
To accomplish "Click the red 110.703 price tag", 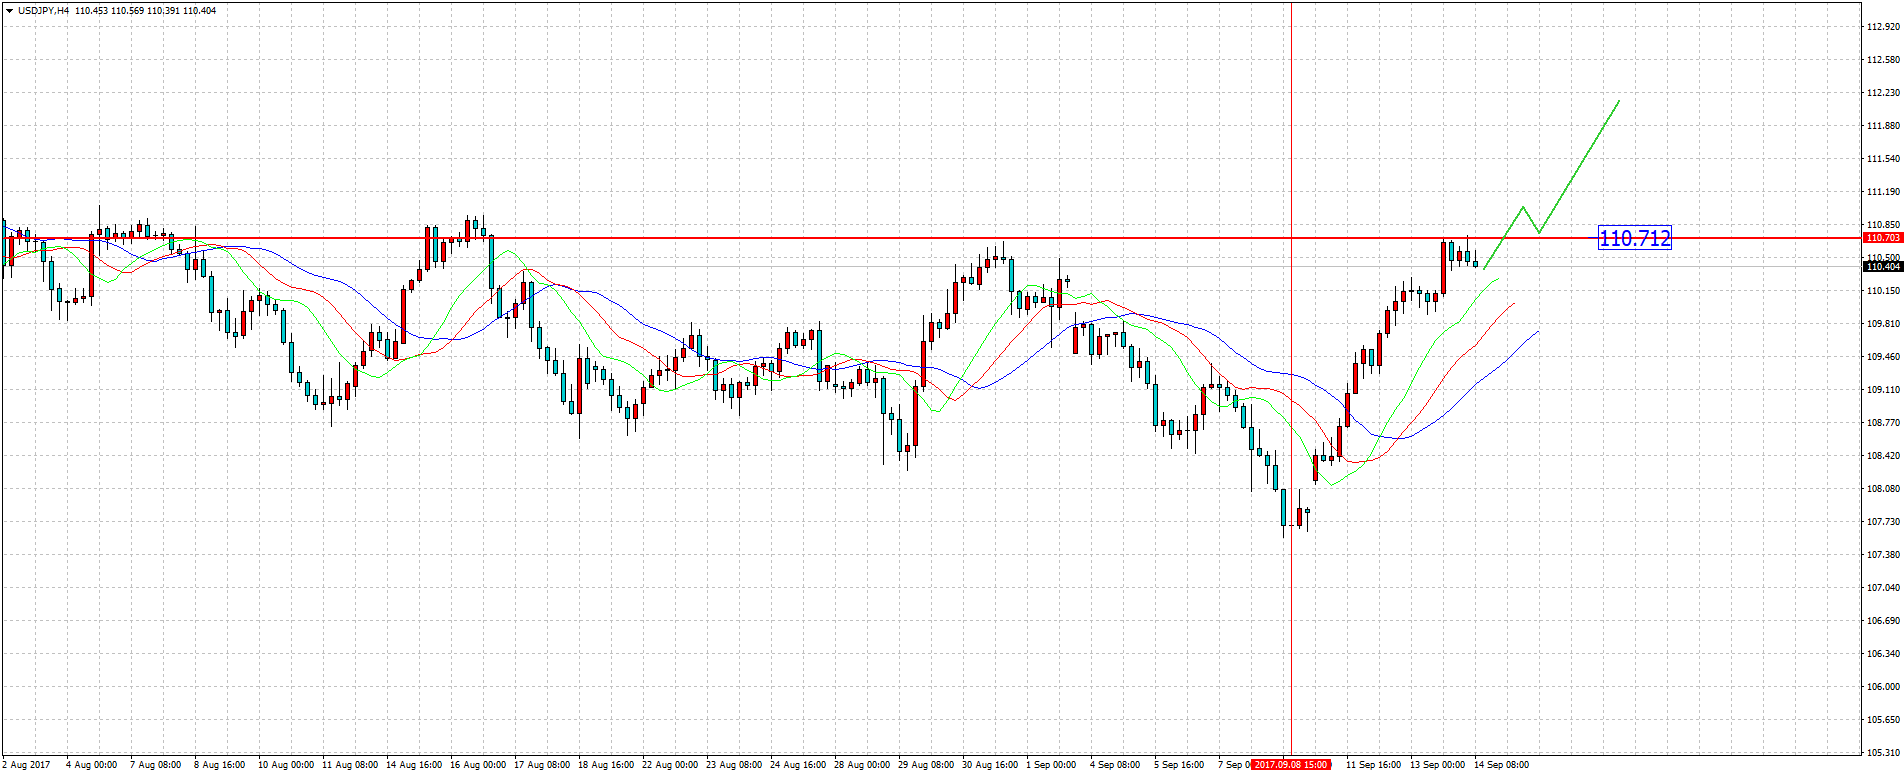I will tap(1882, 238).
